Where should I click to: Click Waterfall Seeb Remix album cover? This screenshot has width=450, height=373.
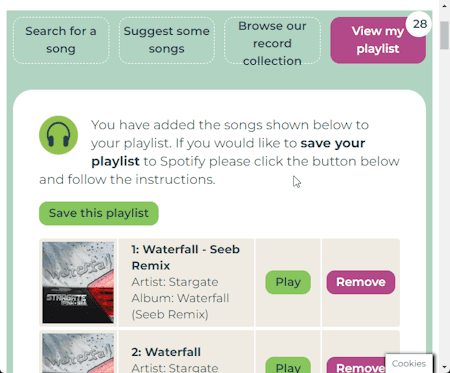78,282
